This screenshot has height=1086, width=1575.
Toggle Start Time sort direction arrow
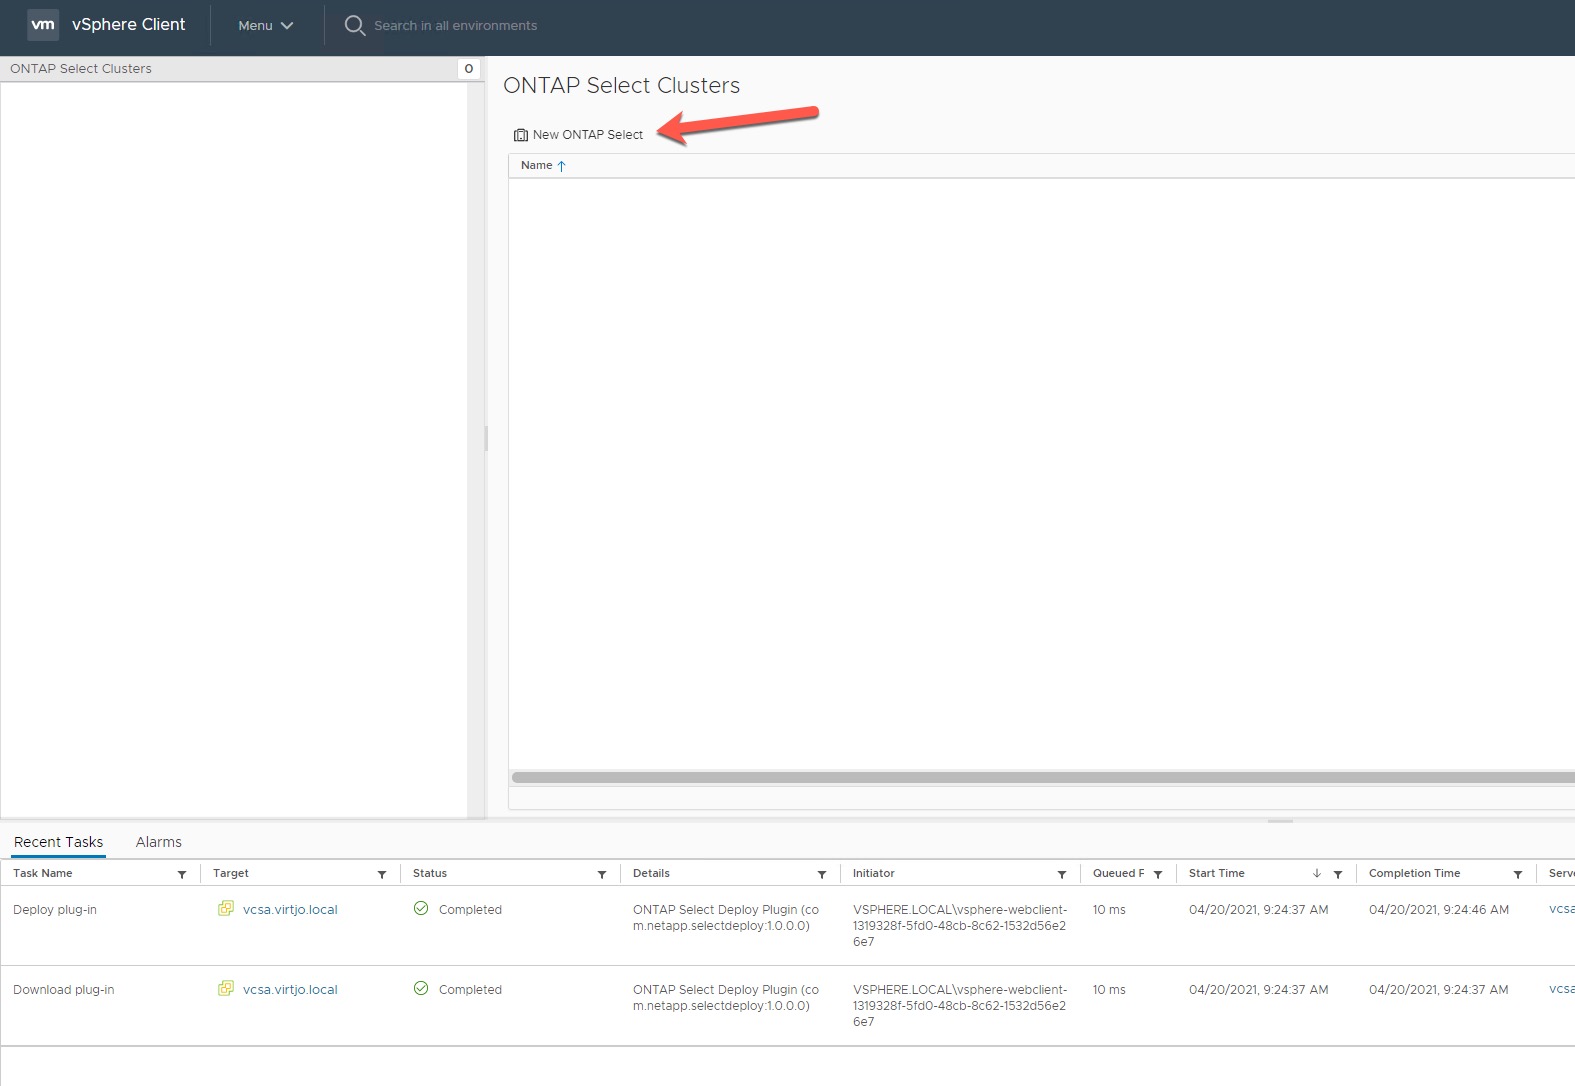click(x=1317, y=874)
